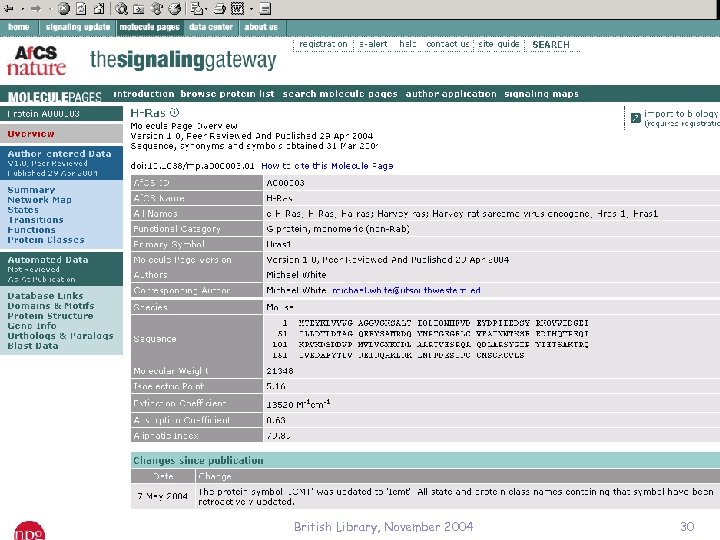
Task: Click the AfCS nature logo
Action: click(36, 60)
